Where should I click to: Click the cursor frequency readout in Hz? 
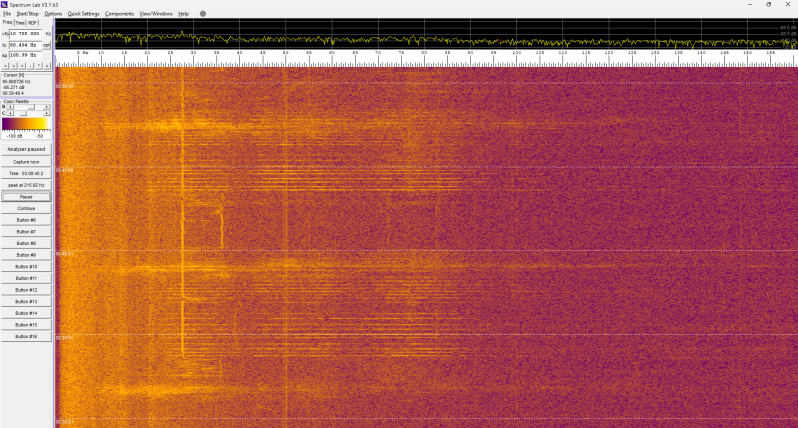coord(16,81)
